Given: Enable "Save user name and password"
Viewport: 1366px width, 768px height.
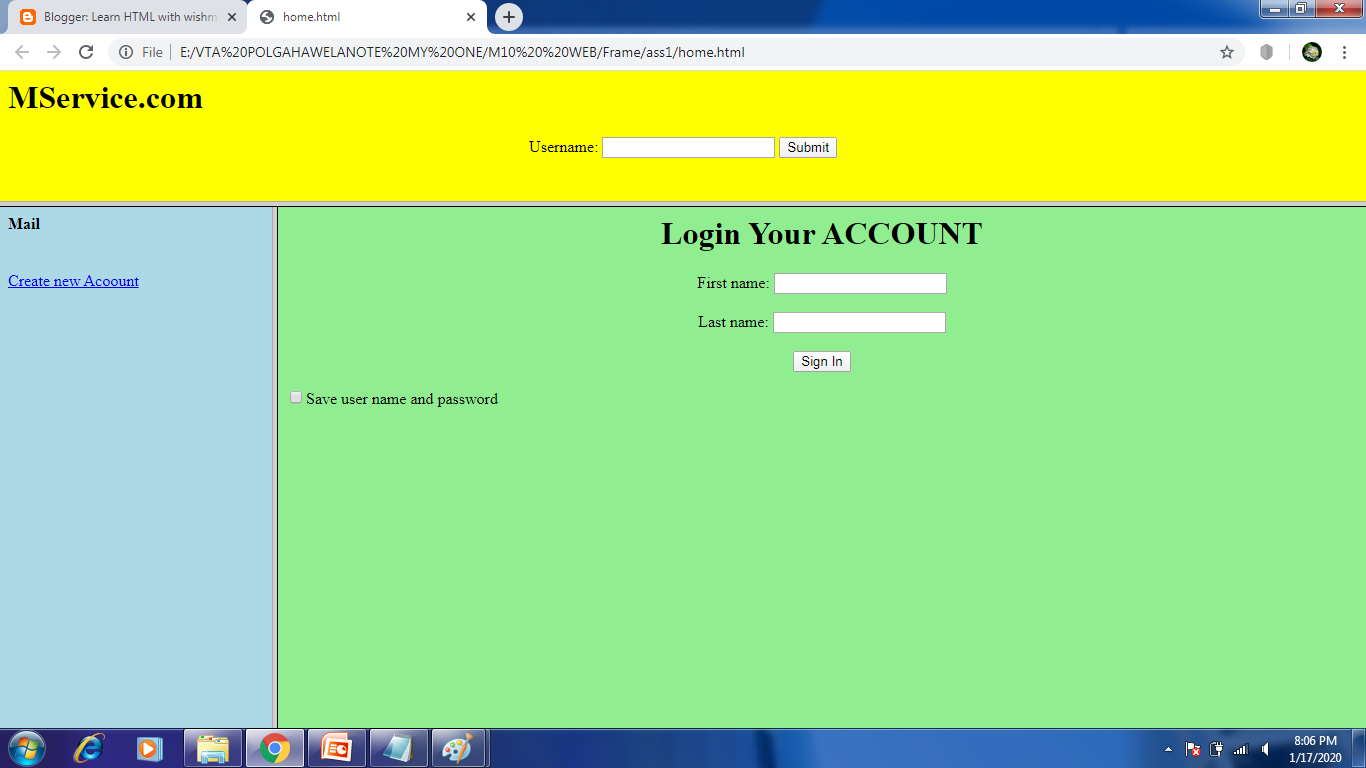Looking at the screenshot, I should [x=295, y=397].
